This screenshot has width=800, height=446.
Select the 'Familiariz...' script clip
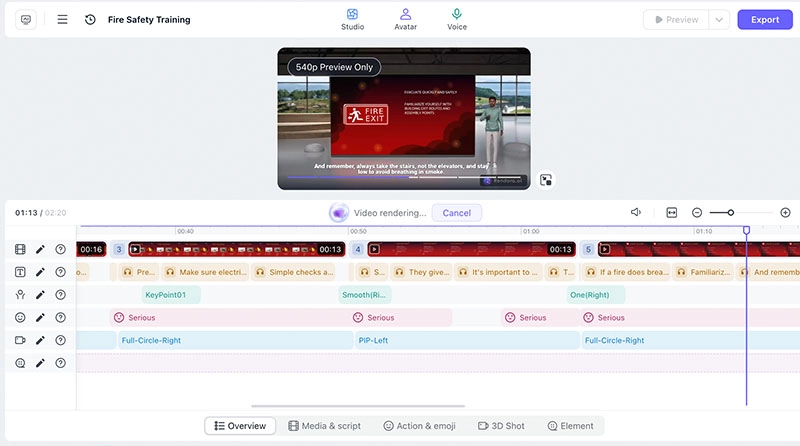click(704, 272)
